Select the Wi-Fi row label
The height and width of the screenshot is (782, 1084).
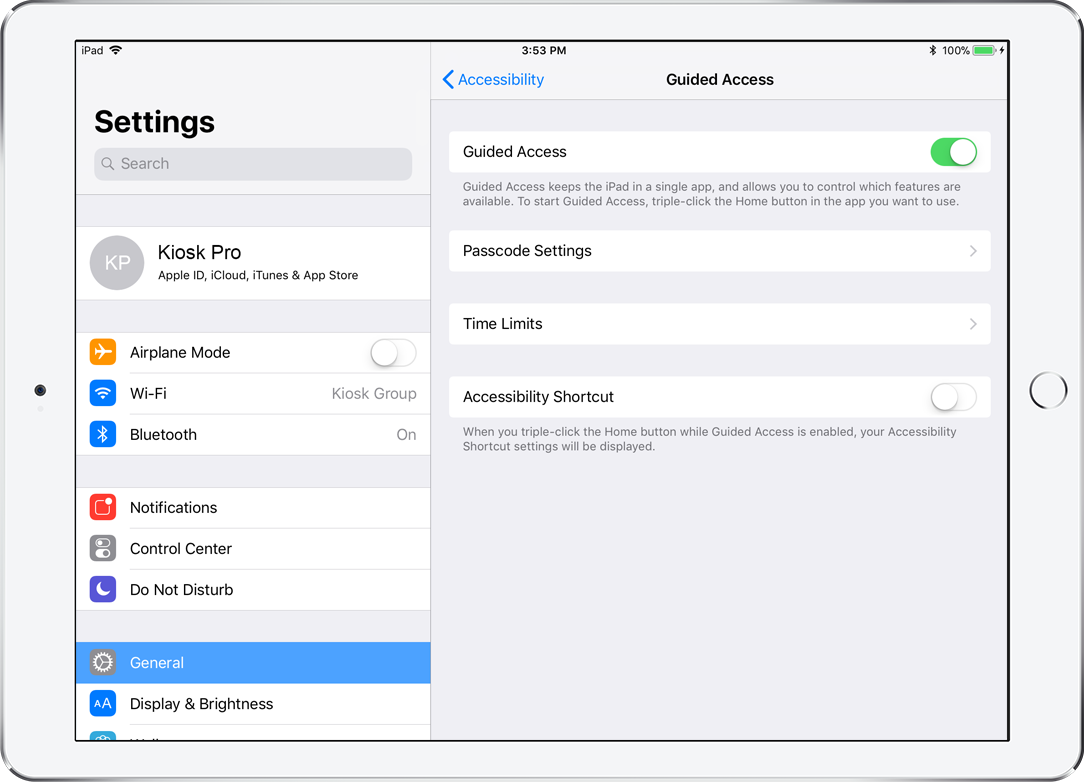tap(148, 393)
